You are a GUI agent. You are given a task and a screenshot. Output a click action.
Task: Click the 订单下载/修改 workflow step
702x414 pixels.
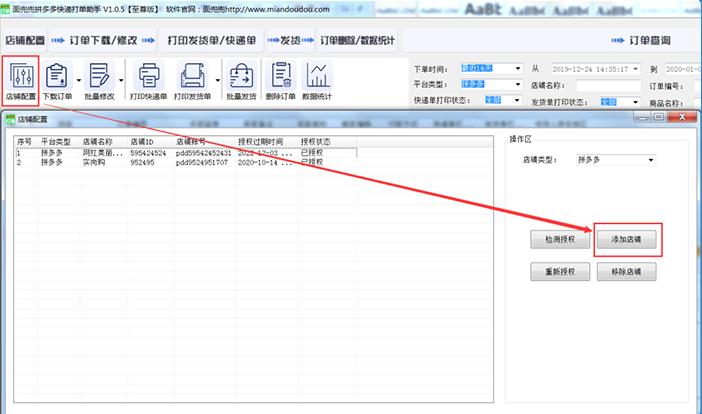pyautogui.click(x=103, y=40)
